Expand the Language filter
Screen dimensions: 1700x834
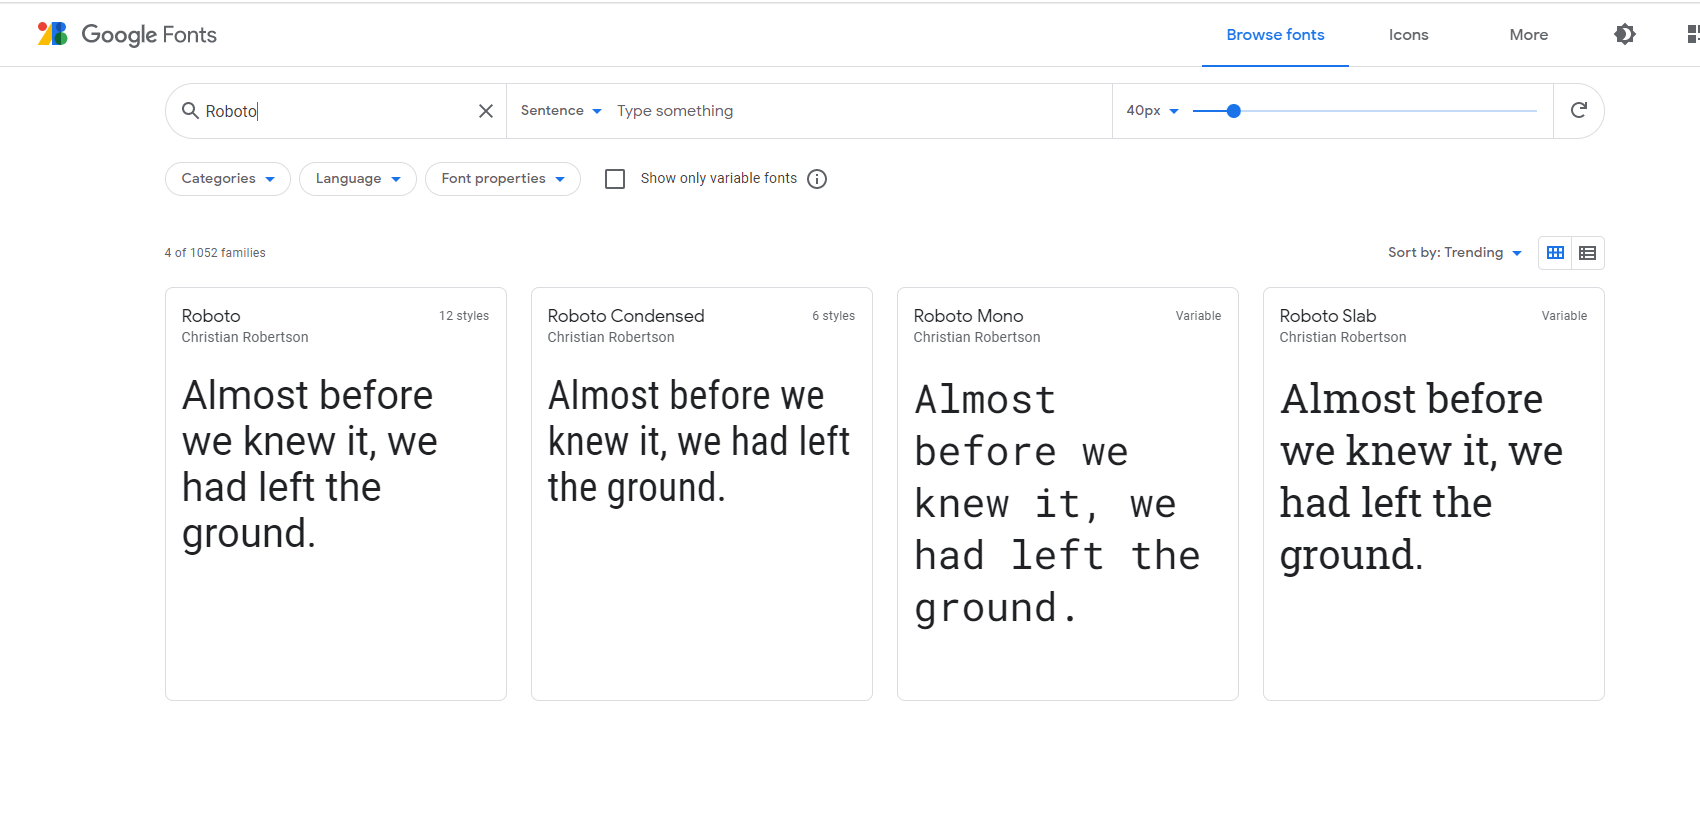pyautogui.click(x=358, y=179)
